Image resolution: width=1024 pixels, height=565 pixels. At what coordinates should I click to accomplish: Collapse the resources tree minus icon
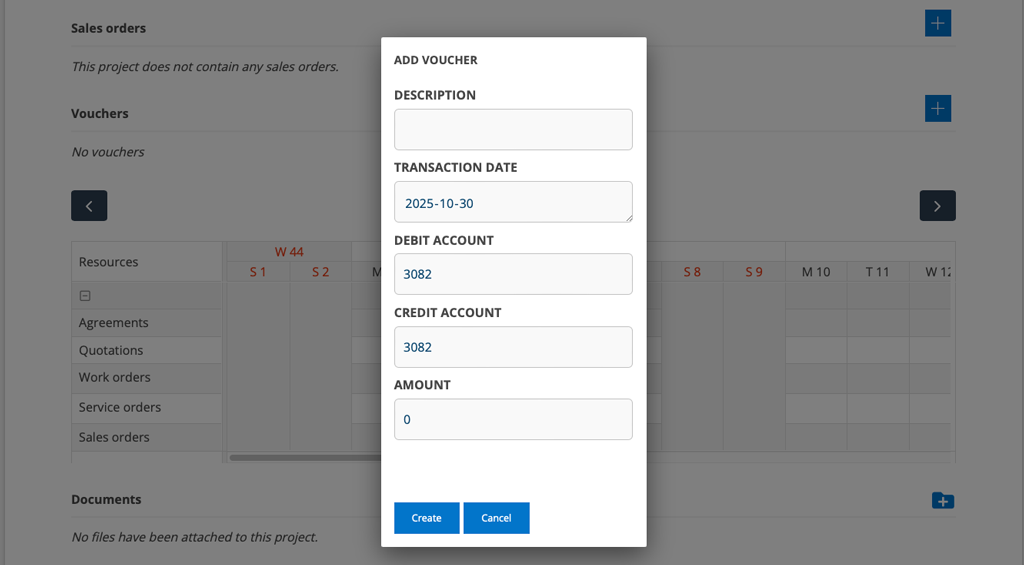85,296
